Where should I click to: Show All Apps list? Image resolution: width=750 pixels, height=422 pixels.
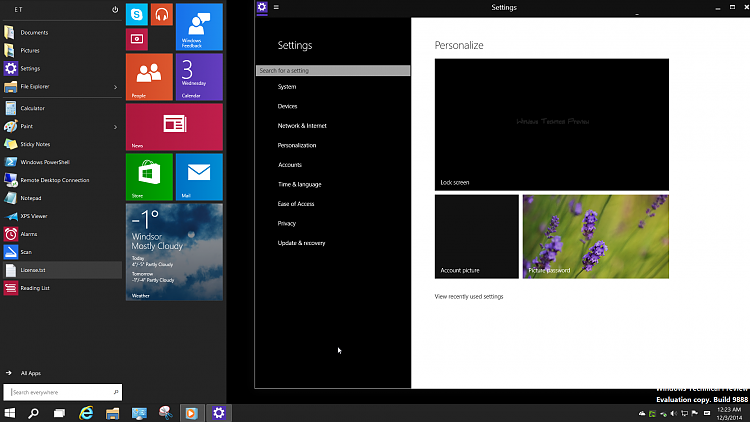[24, 373]
